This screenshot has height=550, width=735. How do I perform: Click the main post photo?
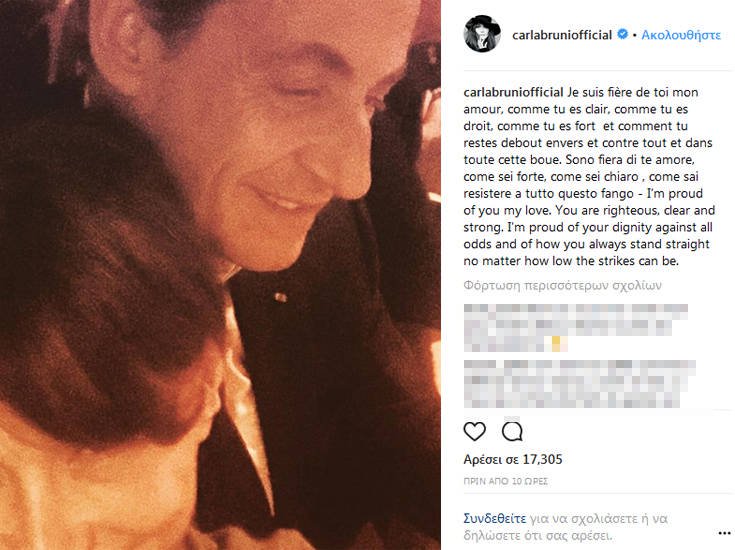click(220, 275)
